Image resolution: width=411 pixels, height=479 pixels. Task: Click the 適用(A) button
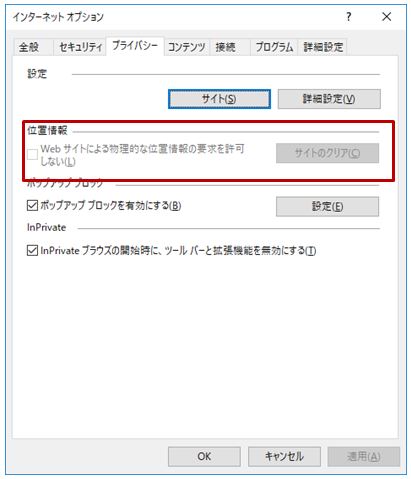pyautogui.click(x=364, y=456)
